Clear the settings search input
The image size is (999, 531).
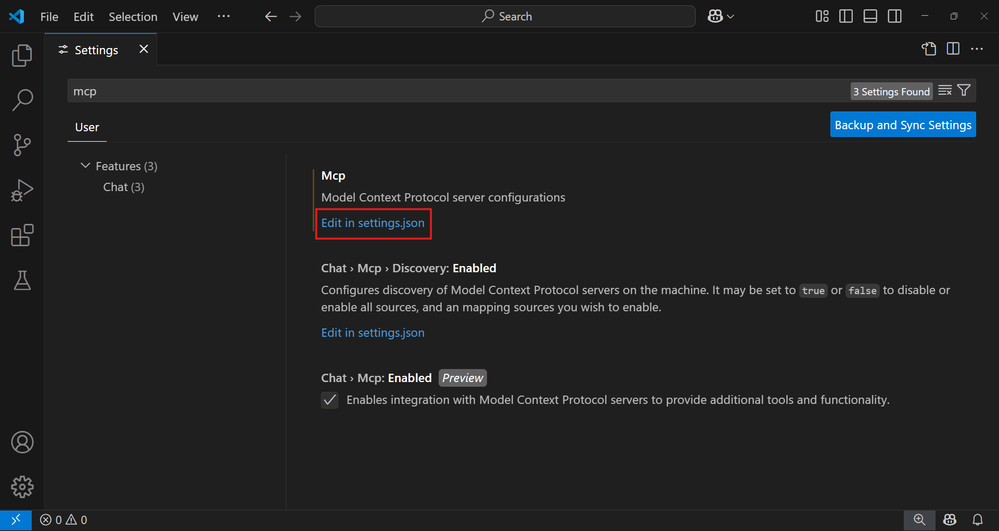click(945, 91)
